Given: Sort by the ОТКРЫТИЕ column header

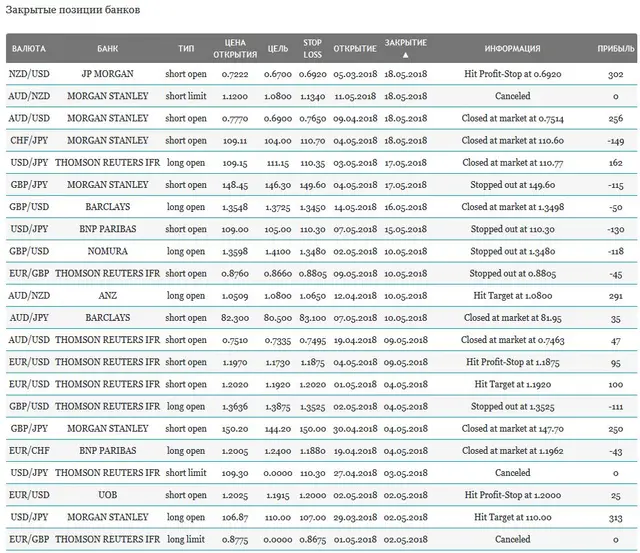Looking at the screenshot, I should pyautogui.click(x=355, y=49).
